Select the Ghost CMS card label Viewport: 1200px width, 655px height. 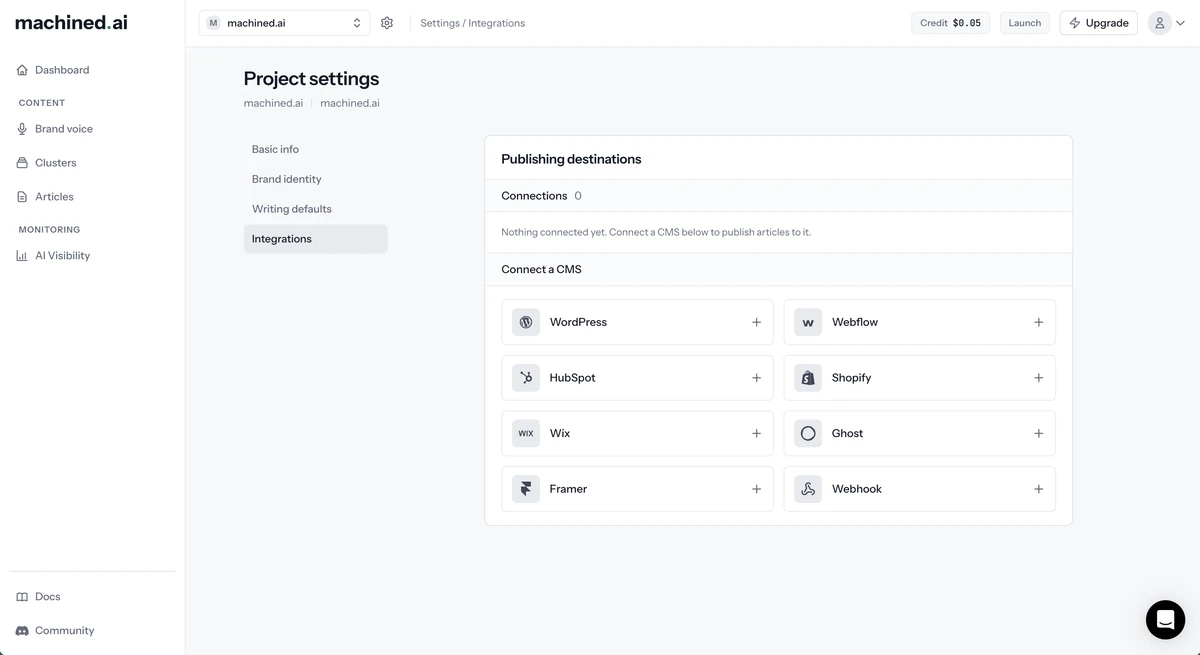coord(847,433)
